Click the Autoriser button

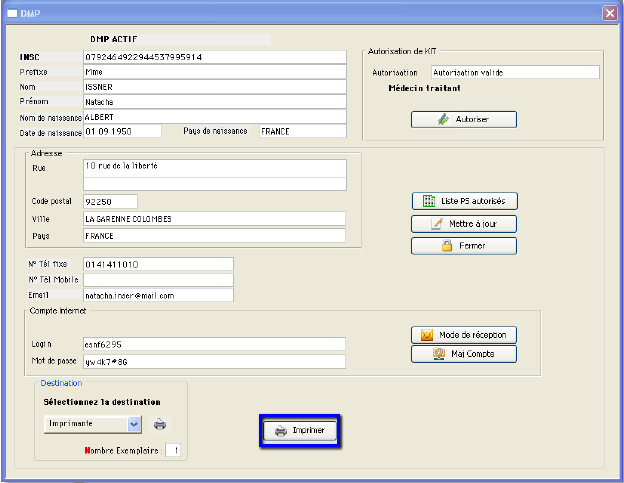point(464,119)
